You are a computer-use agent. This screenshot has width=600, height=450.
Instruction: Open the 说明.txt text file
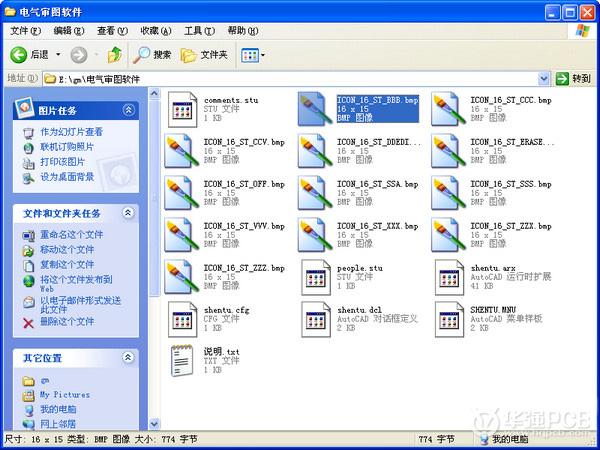[x=182, y=360]
